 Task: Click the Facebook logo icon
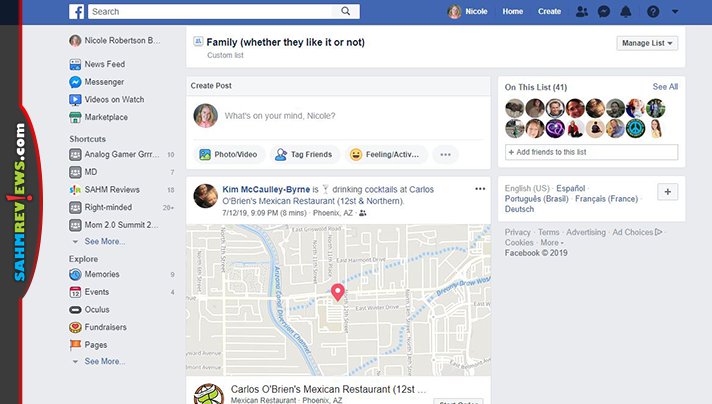pyautogui.click(x=76, y=11)
